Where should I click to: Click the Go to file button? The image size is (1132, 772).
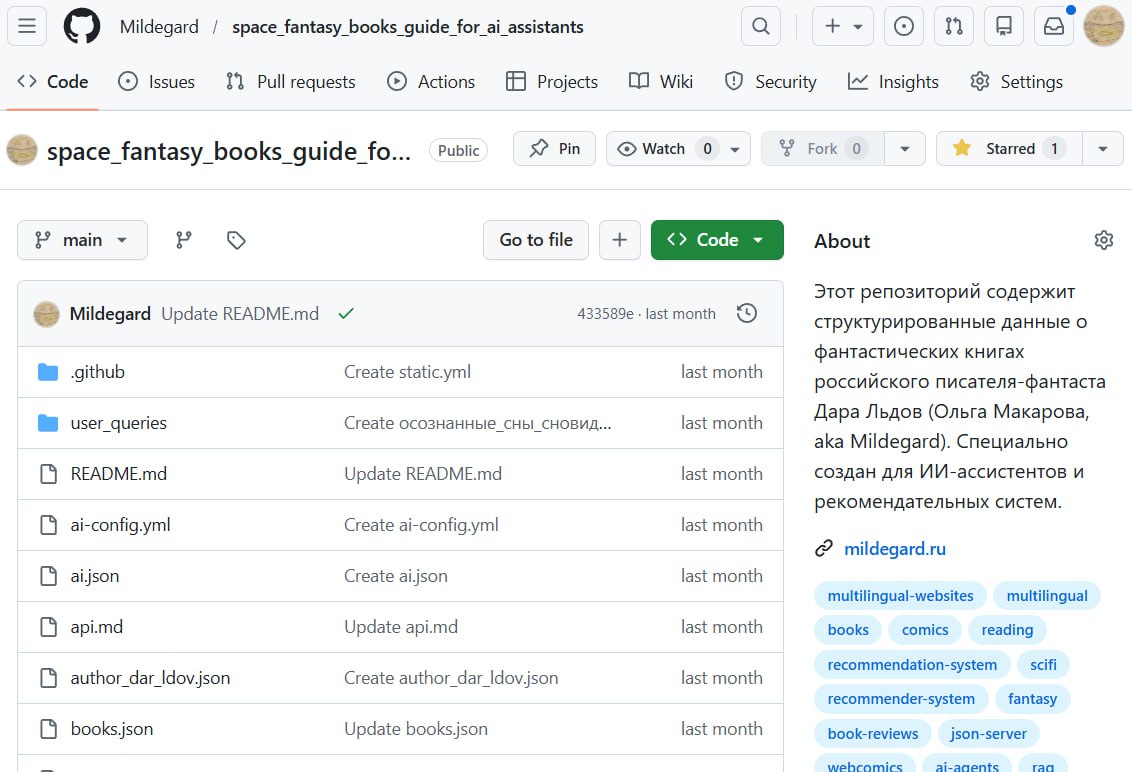point(536,240)
